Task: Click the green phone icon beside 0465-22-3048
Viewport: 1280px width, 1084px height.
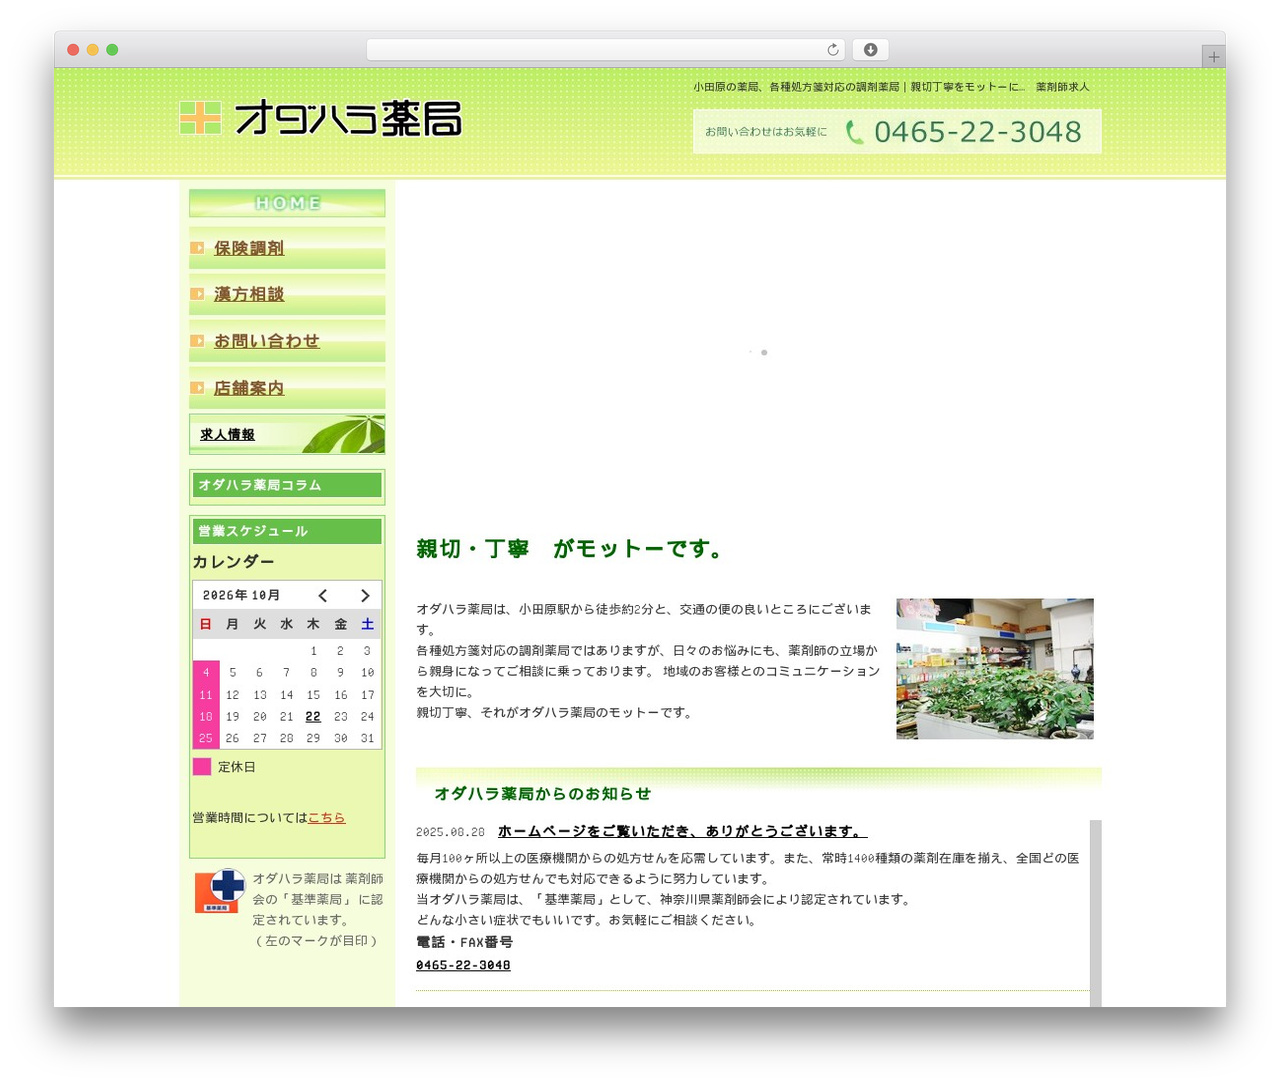Action: (x=854, y=132)
